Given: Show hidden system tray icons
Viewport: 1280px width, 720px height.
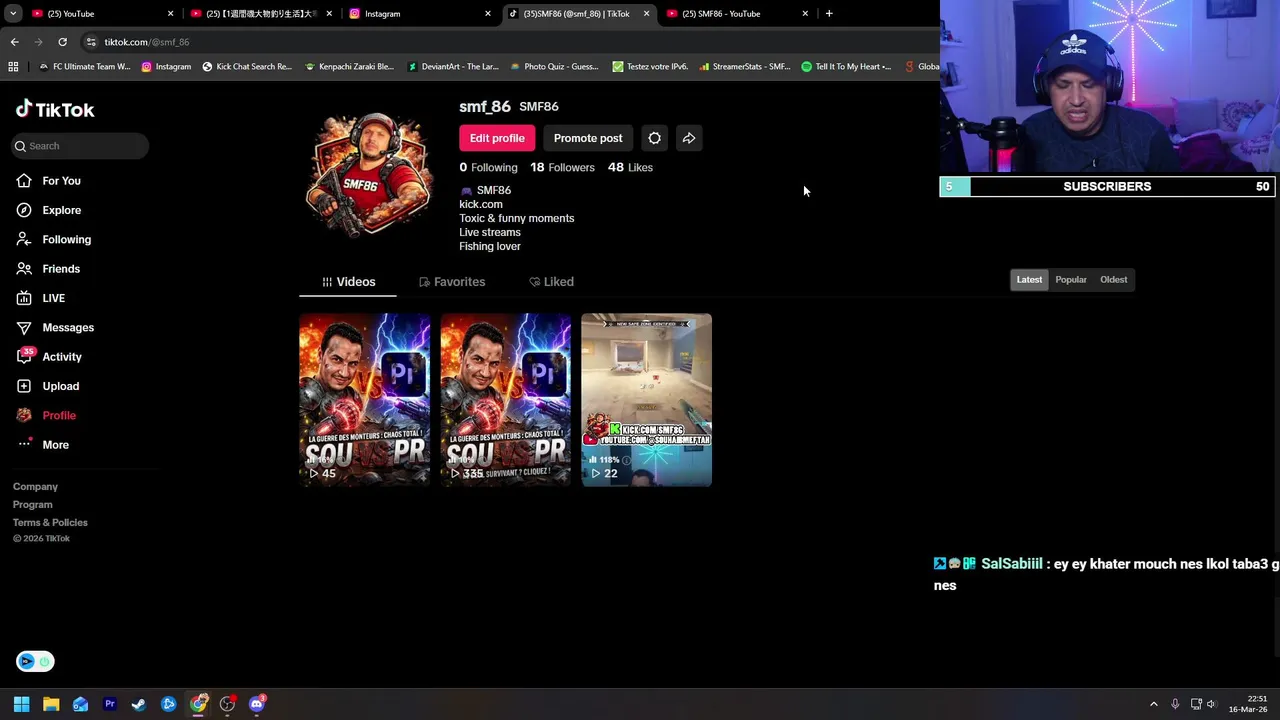Looking at the screenshot, I should [x=1153, y=704].
